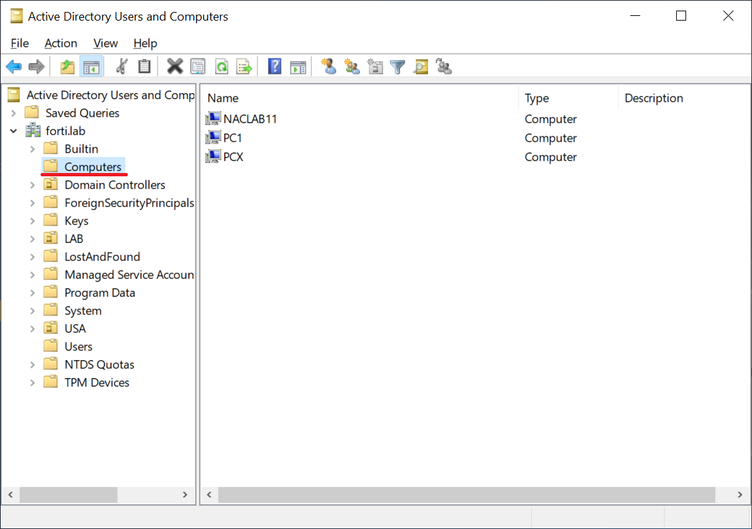Screen dimensions: 752x529
Task: Select the Users container in tree
Action: pos(78,347)
